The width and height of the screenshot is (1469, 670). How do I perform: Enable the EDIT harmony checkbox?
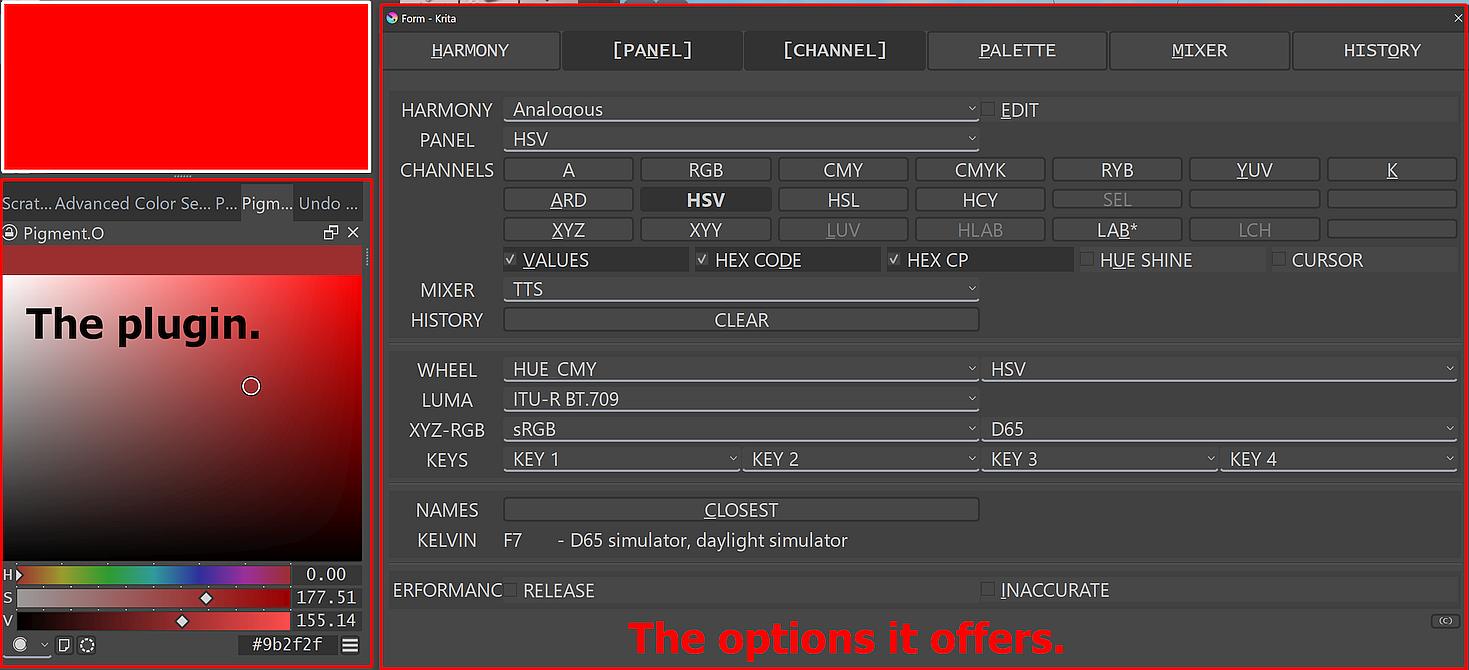click(989, 110)
